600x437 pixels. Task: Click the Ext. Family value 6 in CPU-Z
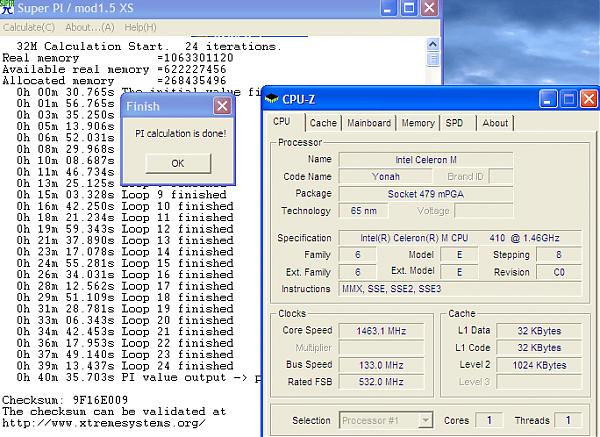[357, 272]
